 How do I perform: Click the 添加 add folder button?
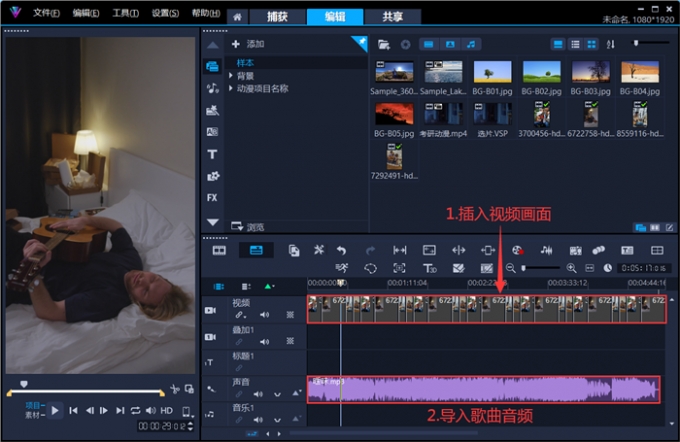pyautogui.click(x=248, y=44)
